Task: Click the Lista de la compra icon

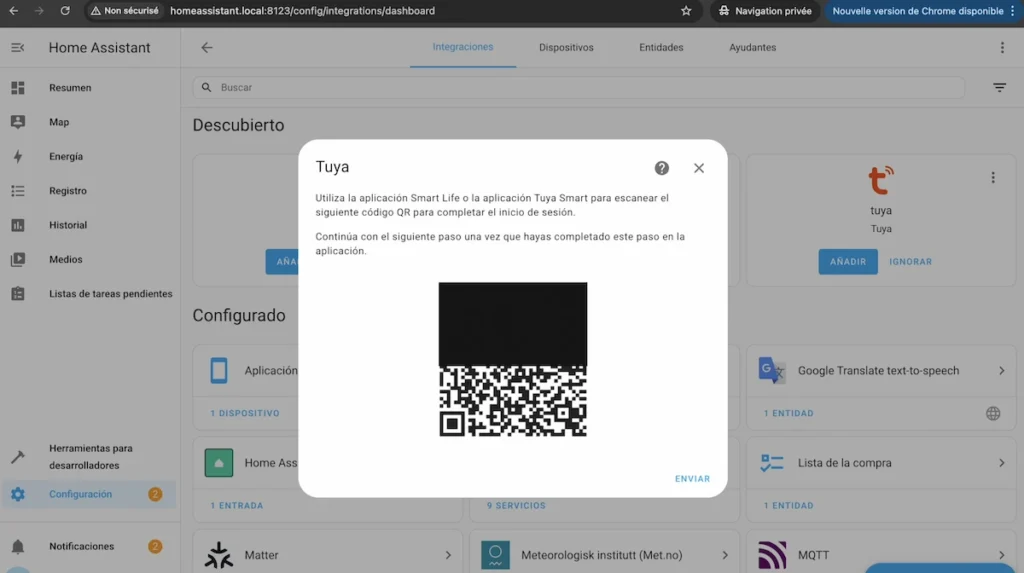Action: point(771,463)
